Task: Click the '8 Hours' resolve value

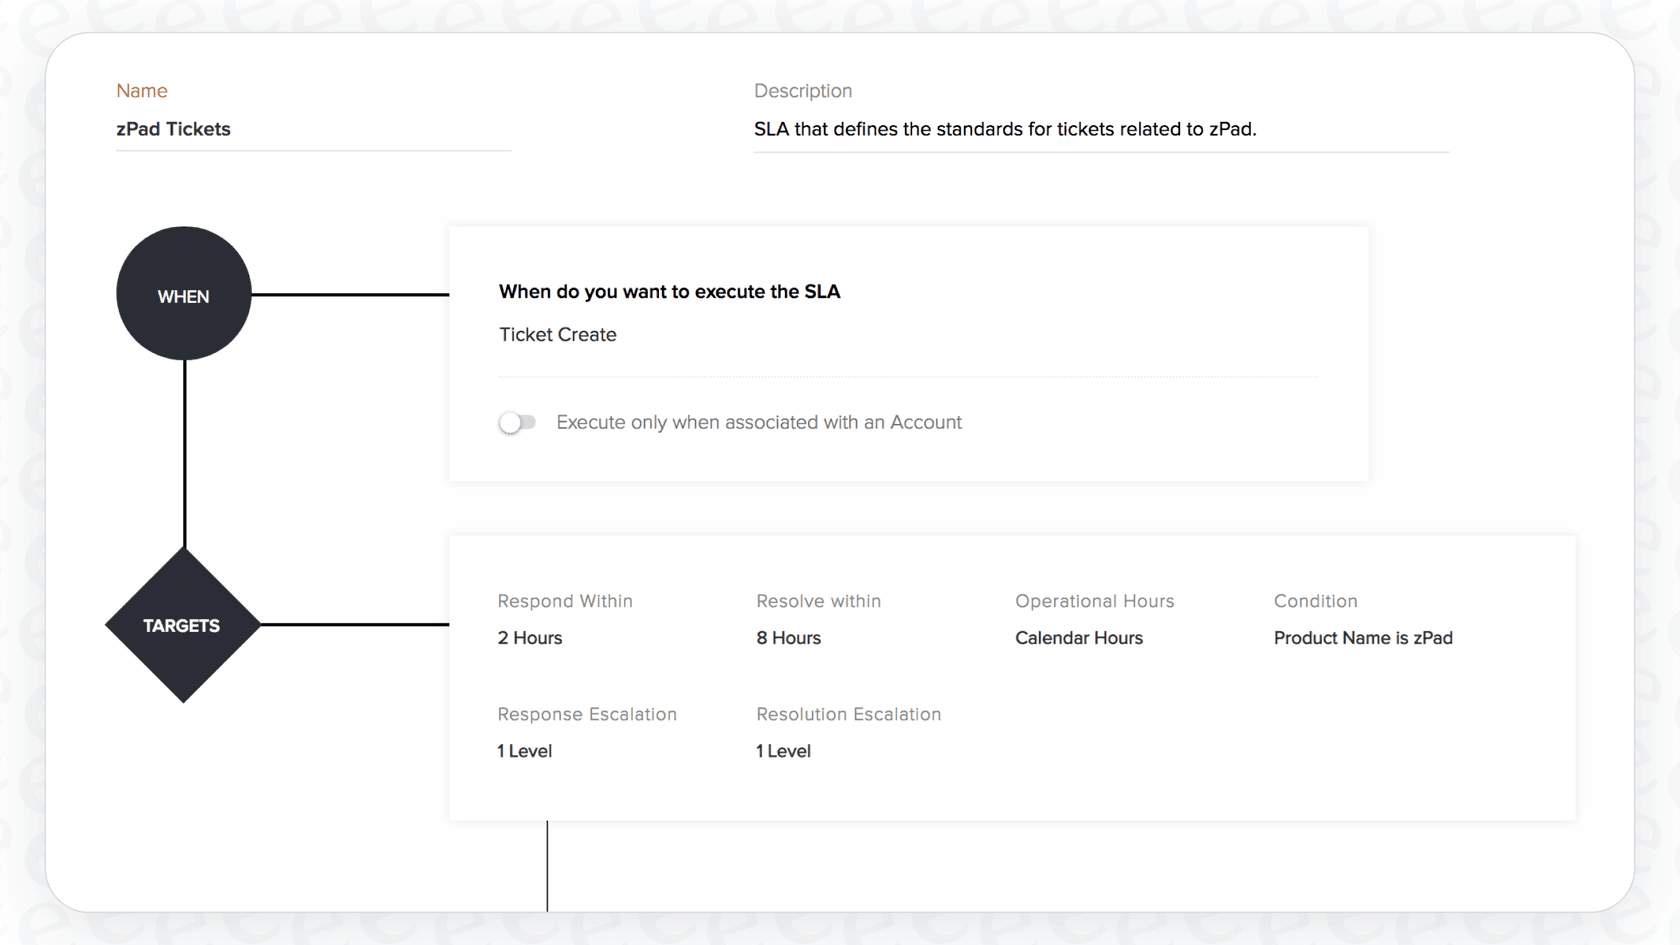Action: [788, 637]
